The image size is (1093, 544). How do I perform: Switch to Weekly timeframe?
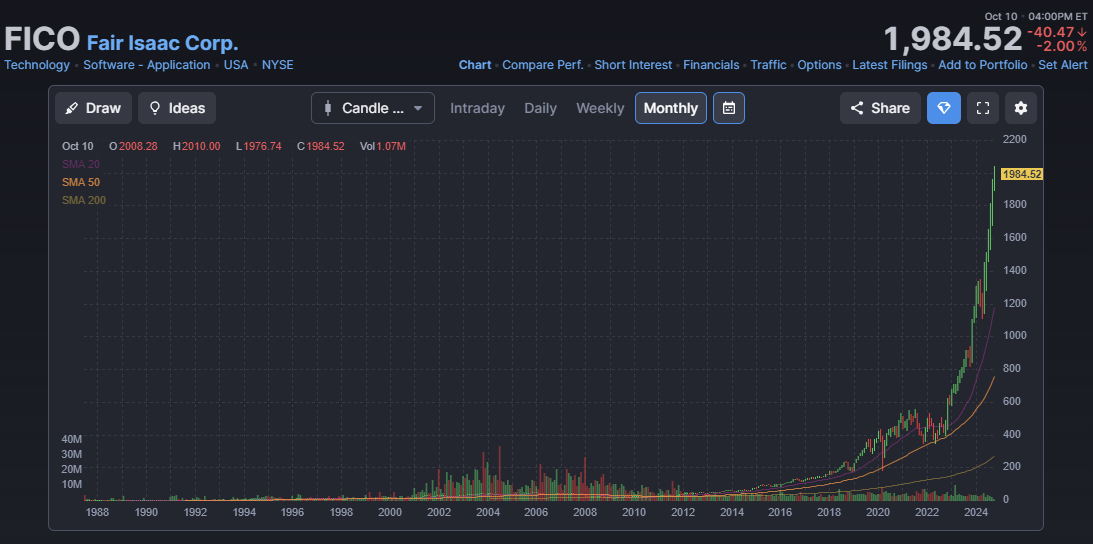(x=600, y=108)
